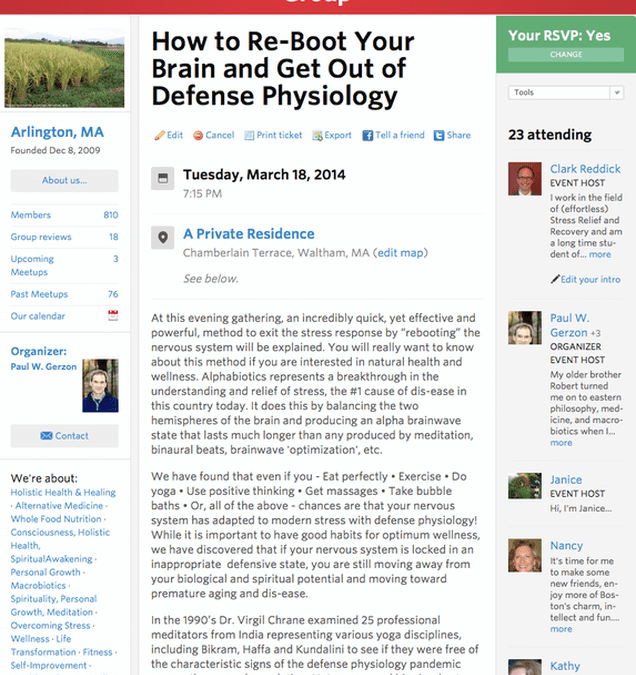This screenshot has height=675, width=636.
Task: Expand Clark Reddick's intro with more link
Action: tap(600, 255)
